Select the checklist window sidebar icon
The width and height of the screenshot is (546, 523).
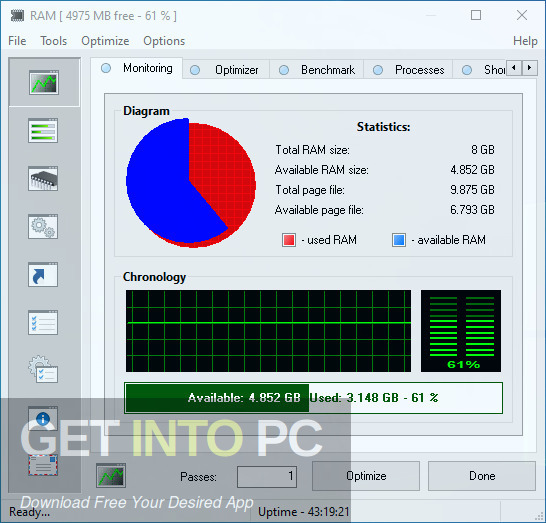[x=43, y=322]
